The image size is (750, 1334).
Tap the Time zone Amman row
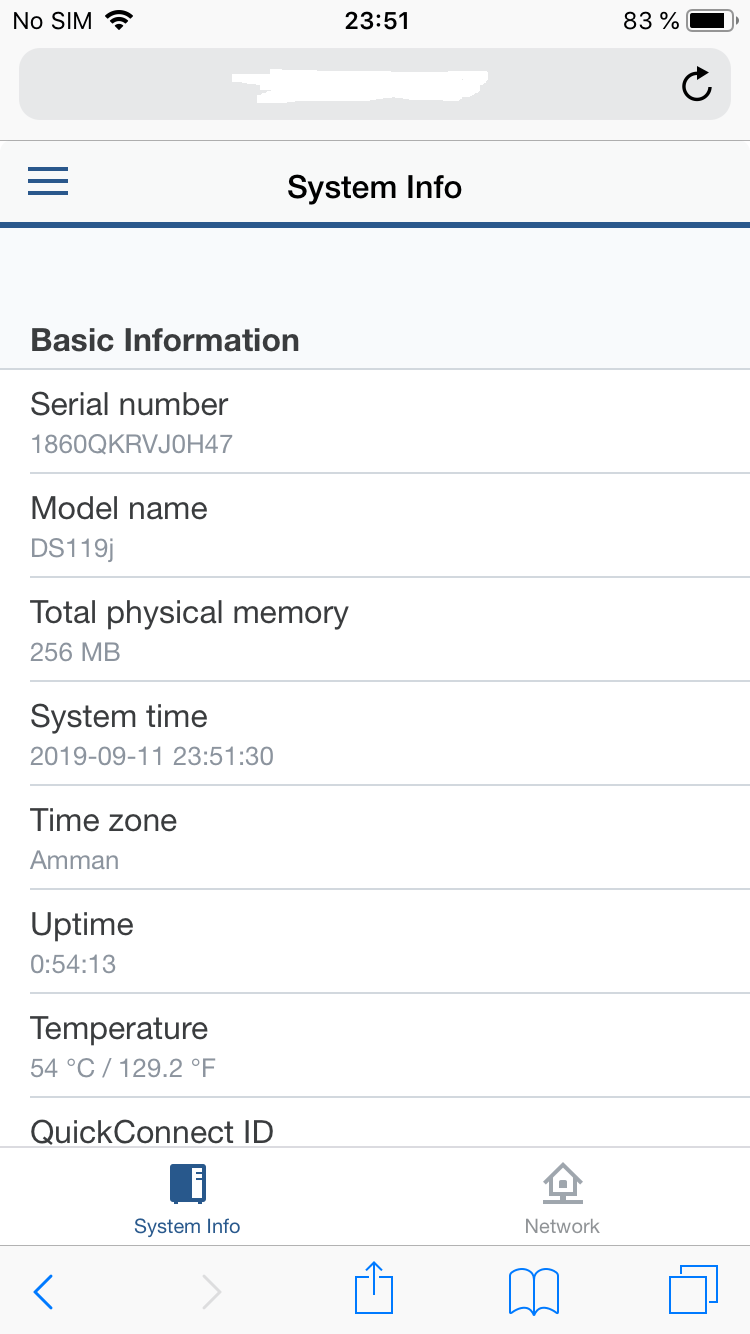point(375,838)
